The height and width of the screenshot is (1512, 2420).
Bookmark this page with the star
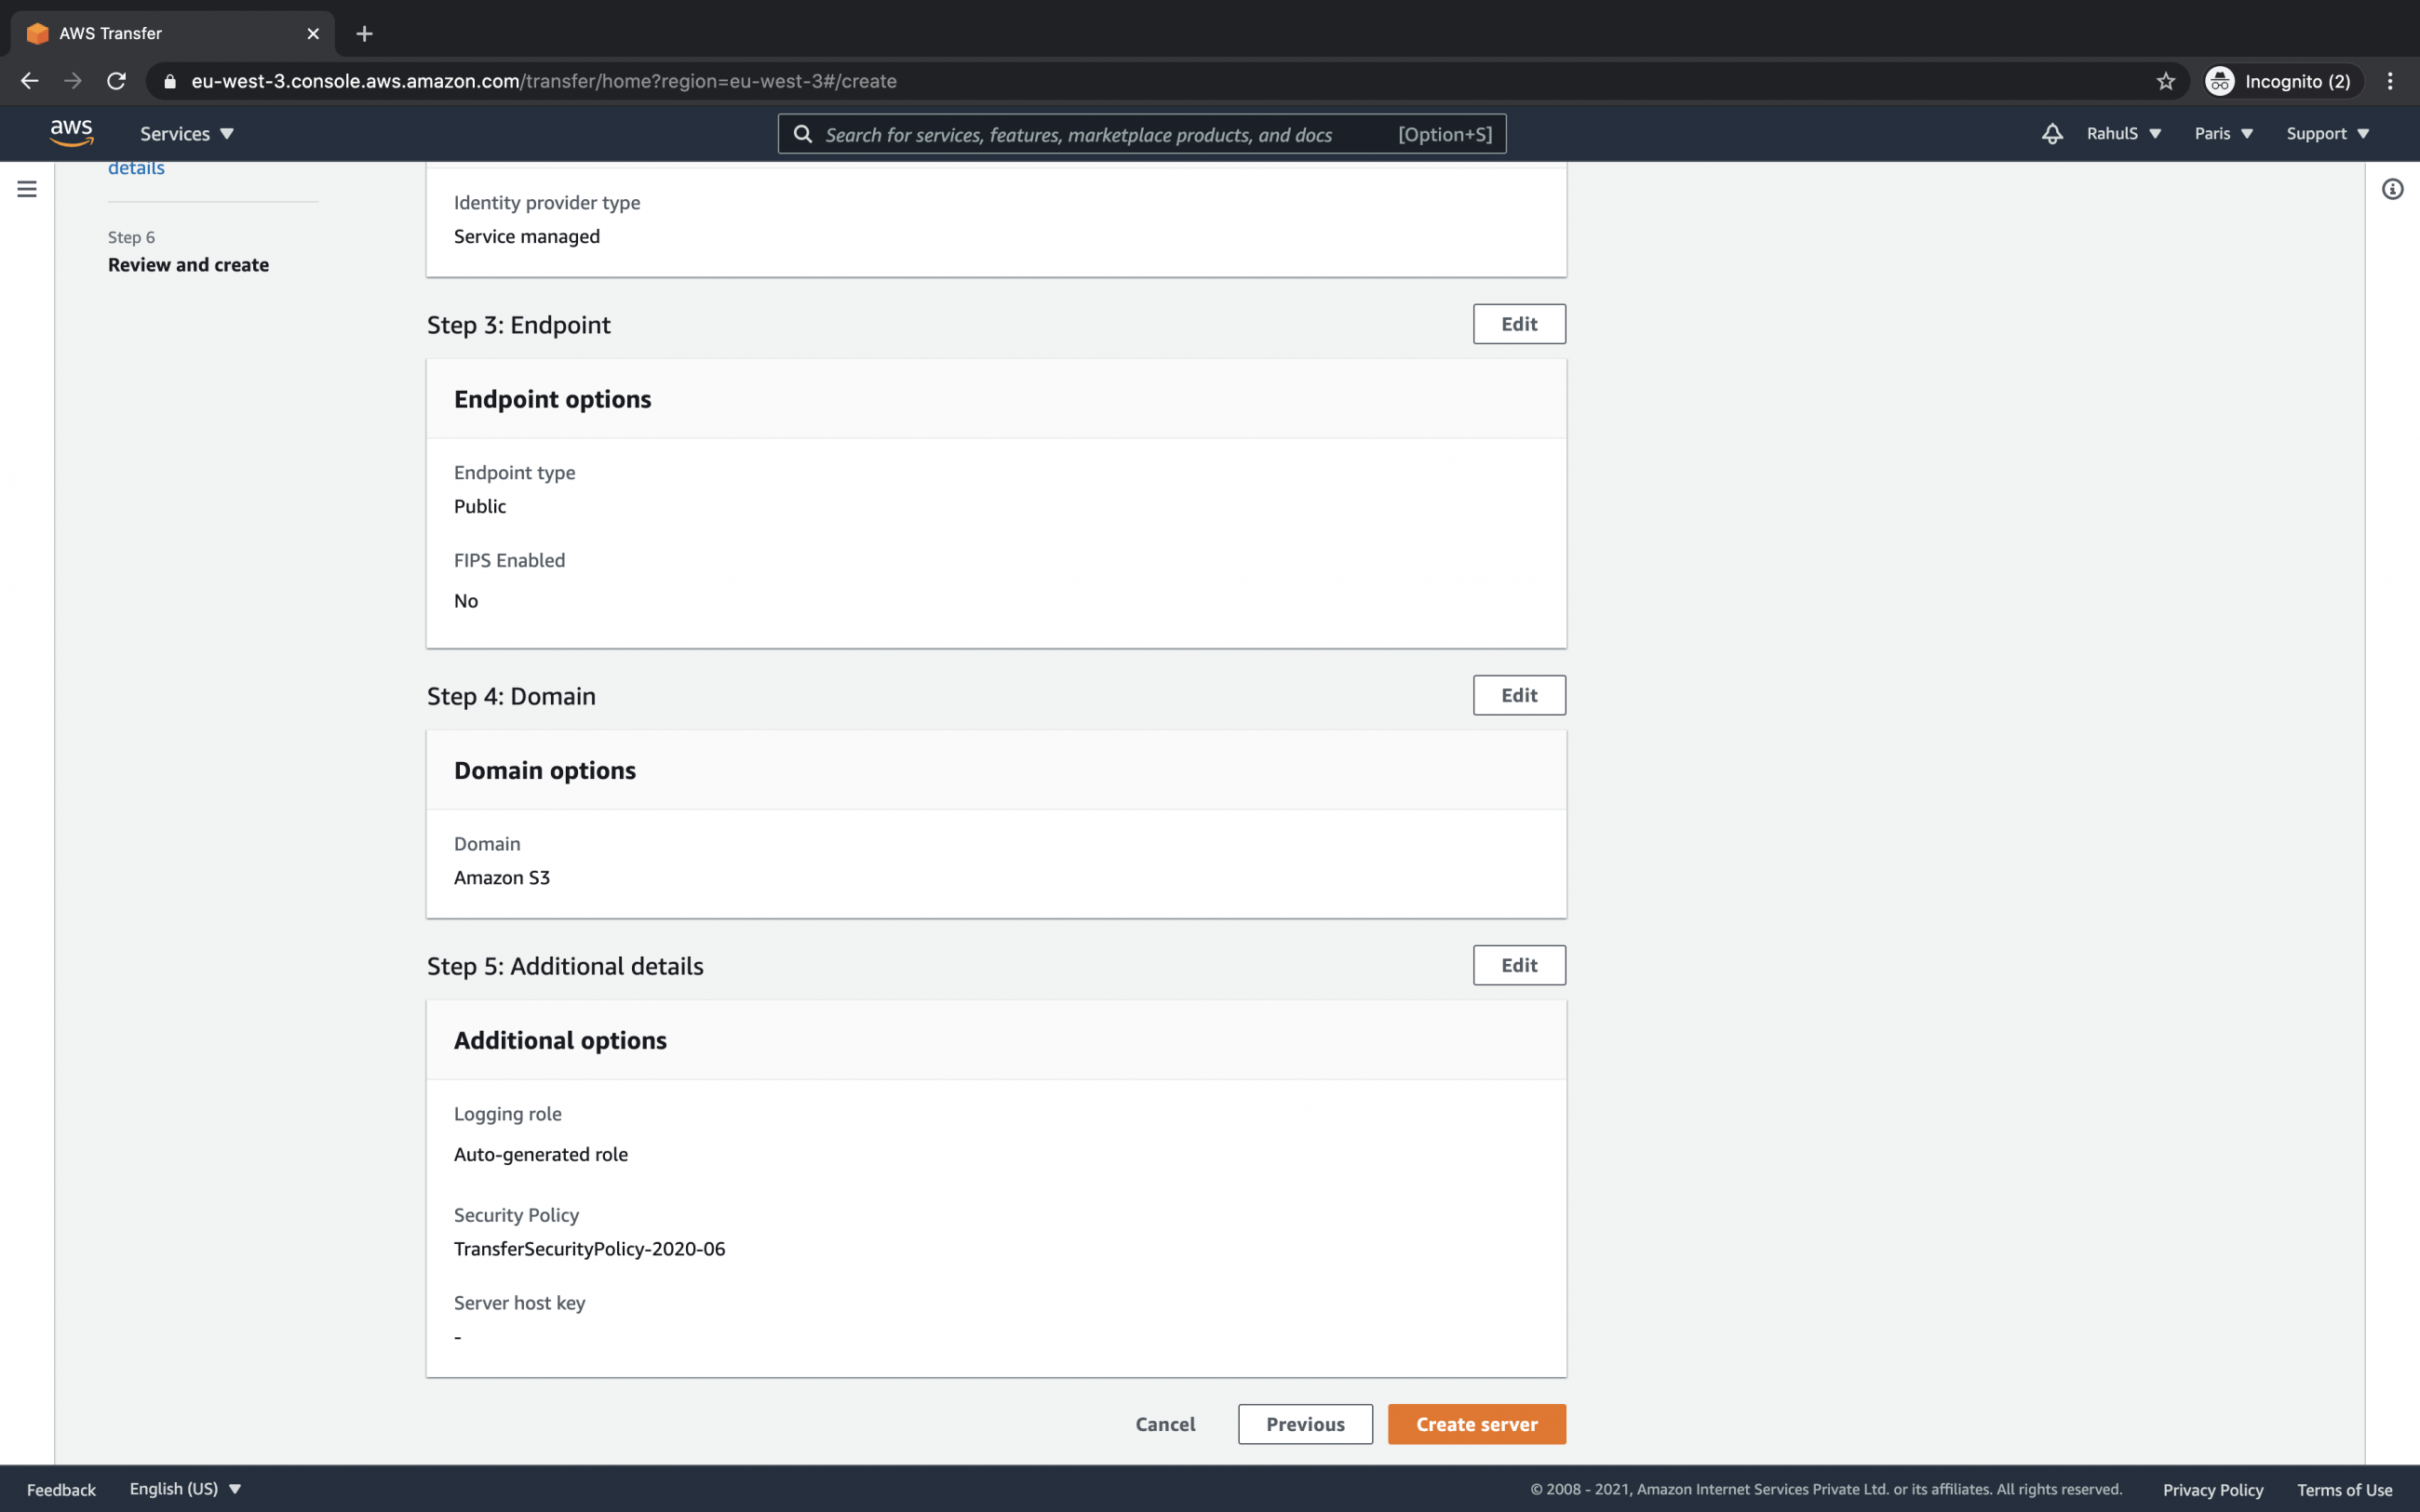(2165, 81)
